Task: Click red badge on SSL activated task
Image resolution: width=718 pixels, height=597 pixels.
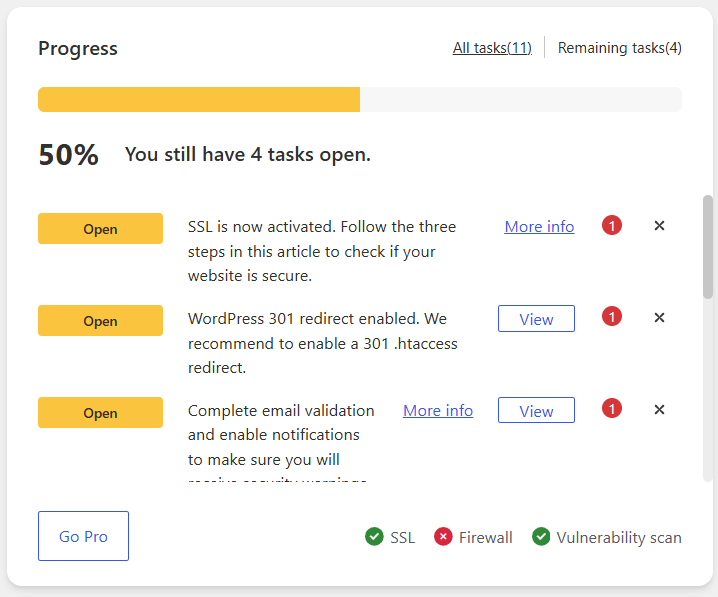Action: pyautogui.click(x=612, y=225)
